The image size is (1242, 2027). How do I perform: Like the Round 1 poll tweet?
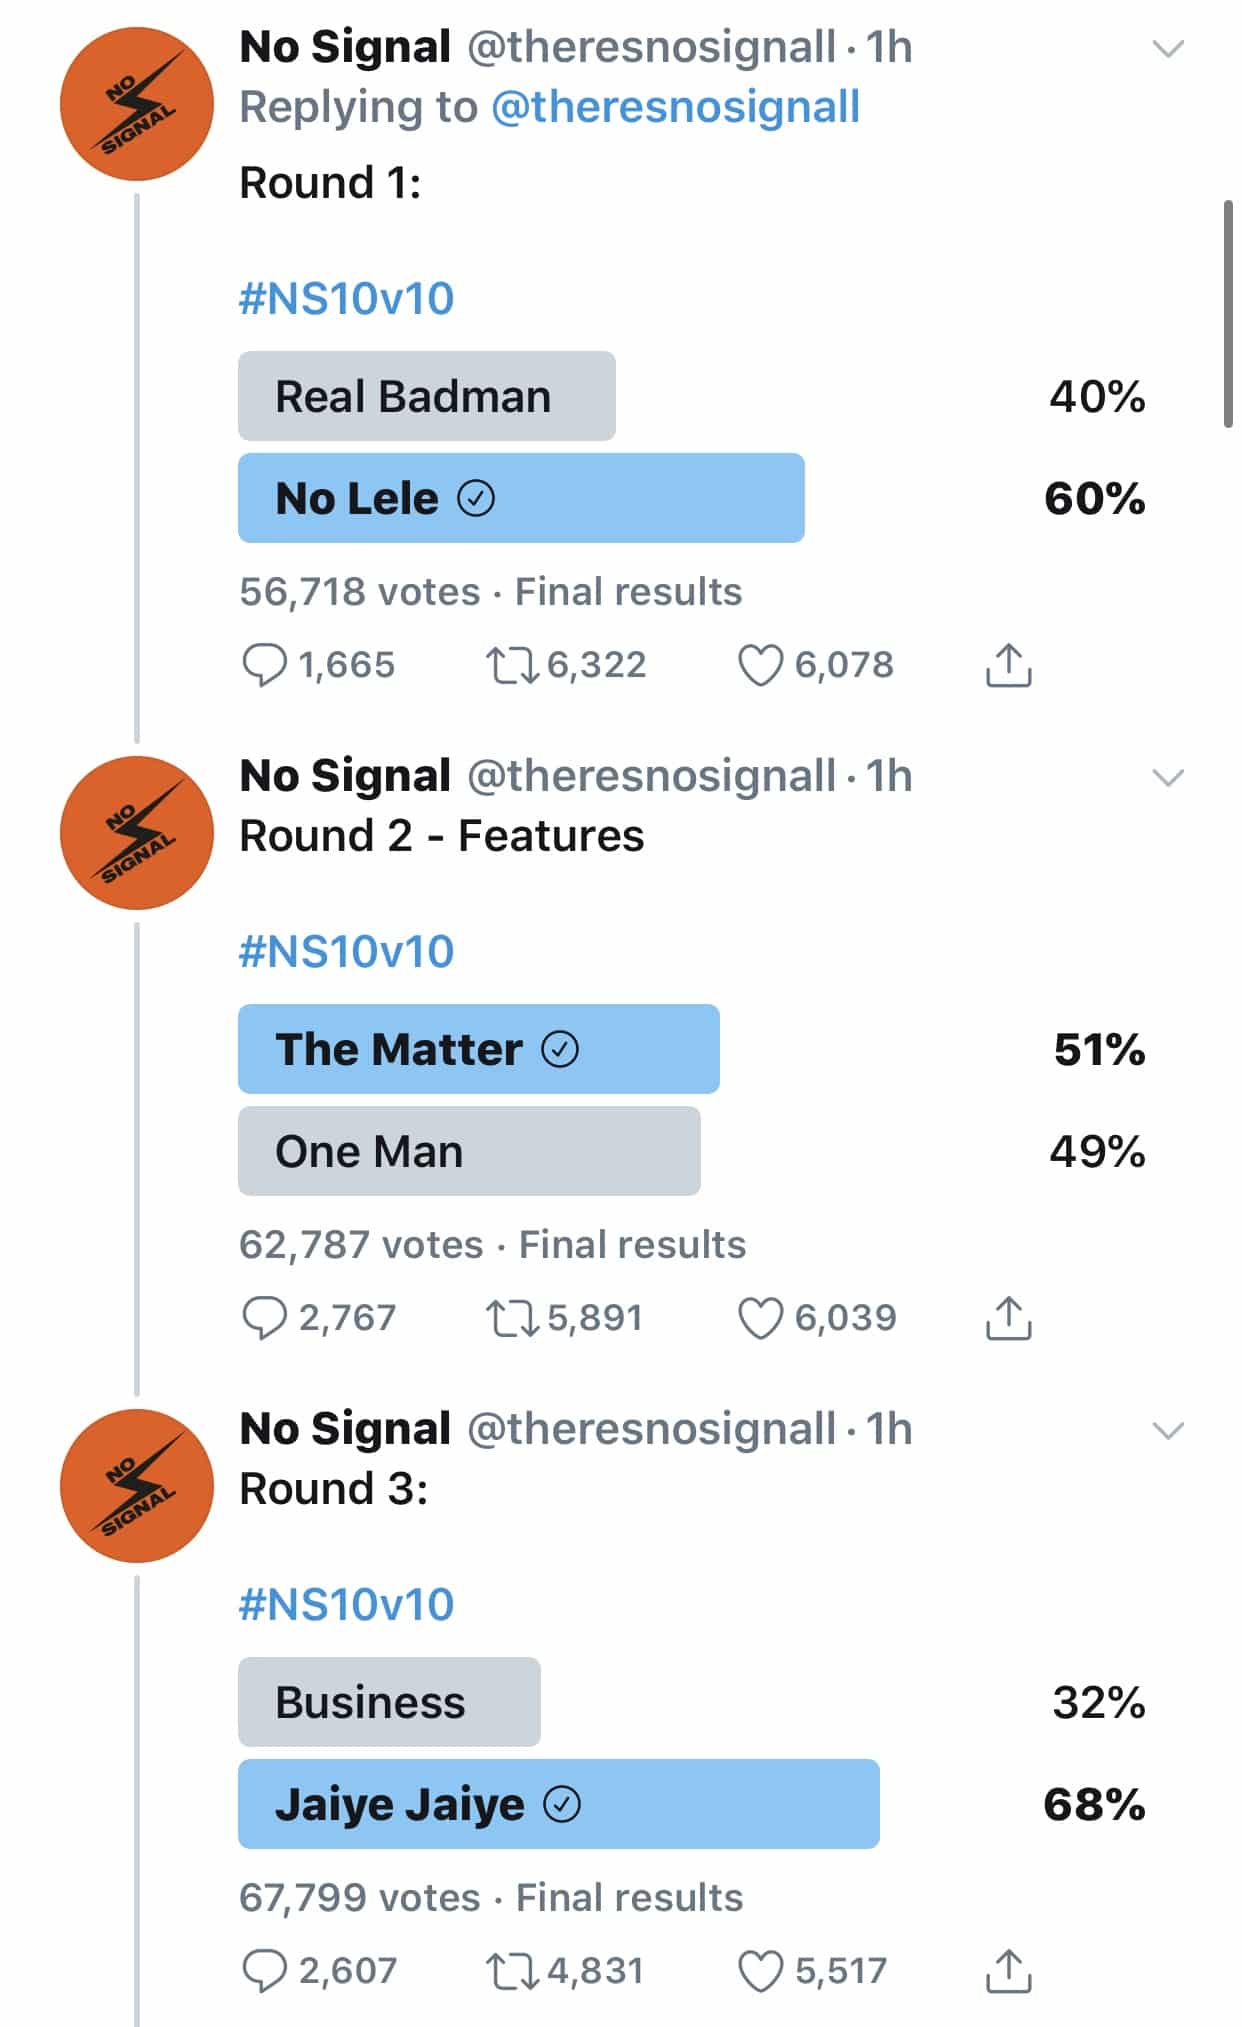click(x=760, y=665)
